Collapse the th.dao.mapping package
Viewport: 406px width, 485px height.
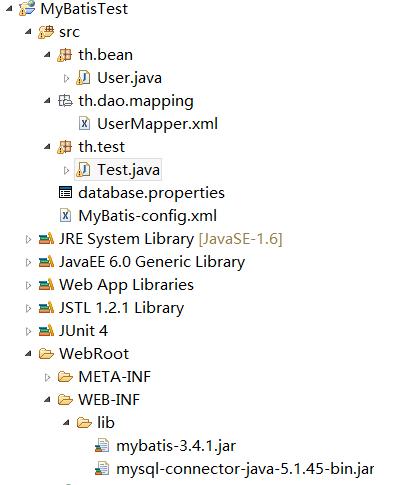(47, 101)
